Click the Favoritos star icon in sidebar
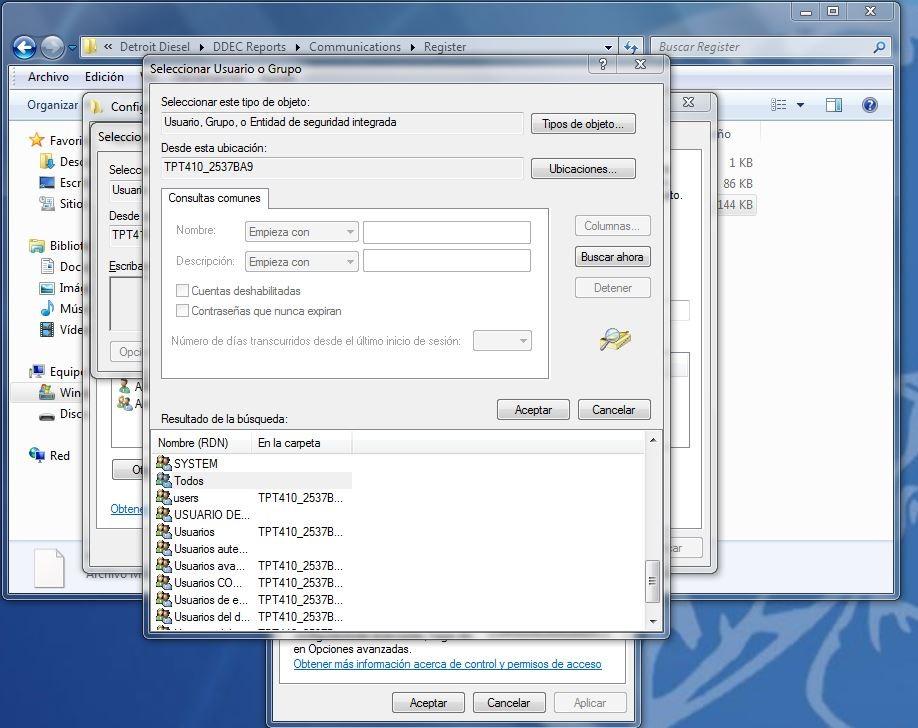The width and height of the screenshot is (918, 728). tap(36, 140)
